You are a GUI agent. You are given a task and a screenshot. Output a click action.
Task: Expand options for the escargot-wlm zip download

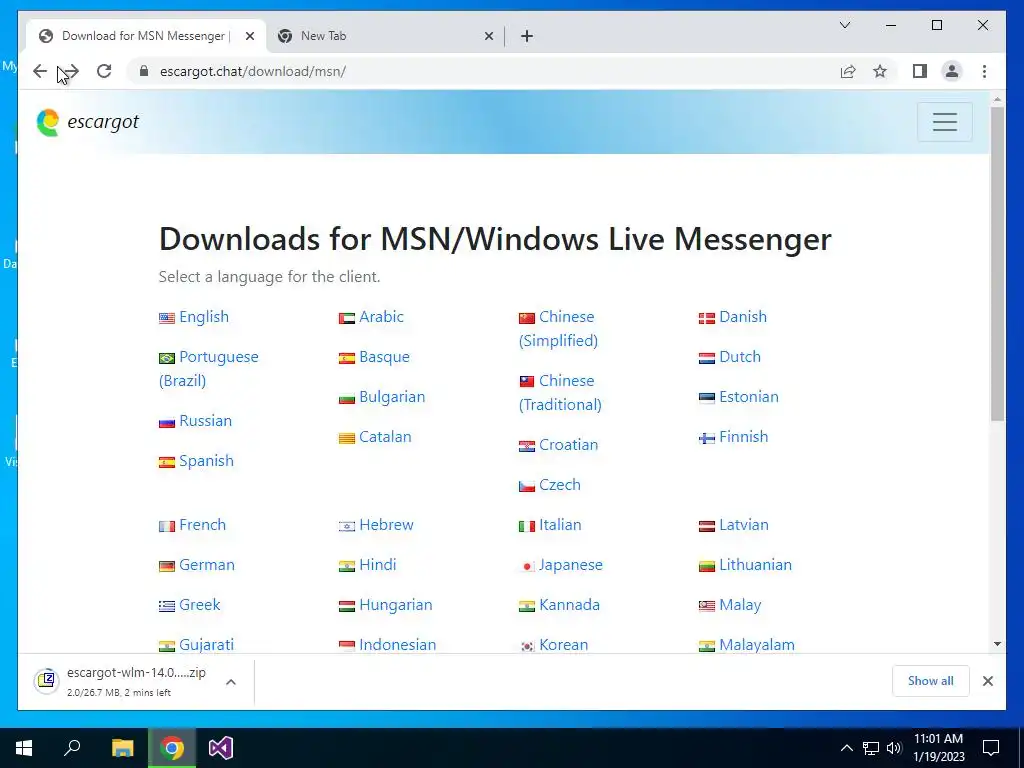231,681
